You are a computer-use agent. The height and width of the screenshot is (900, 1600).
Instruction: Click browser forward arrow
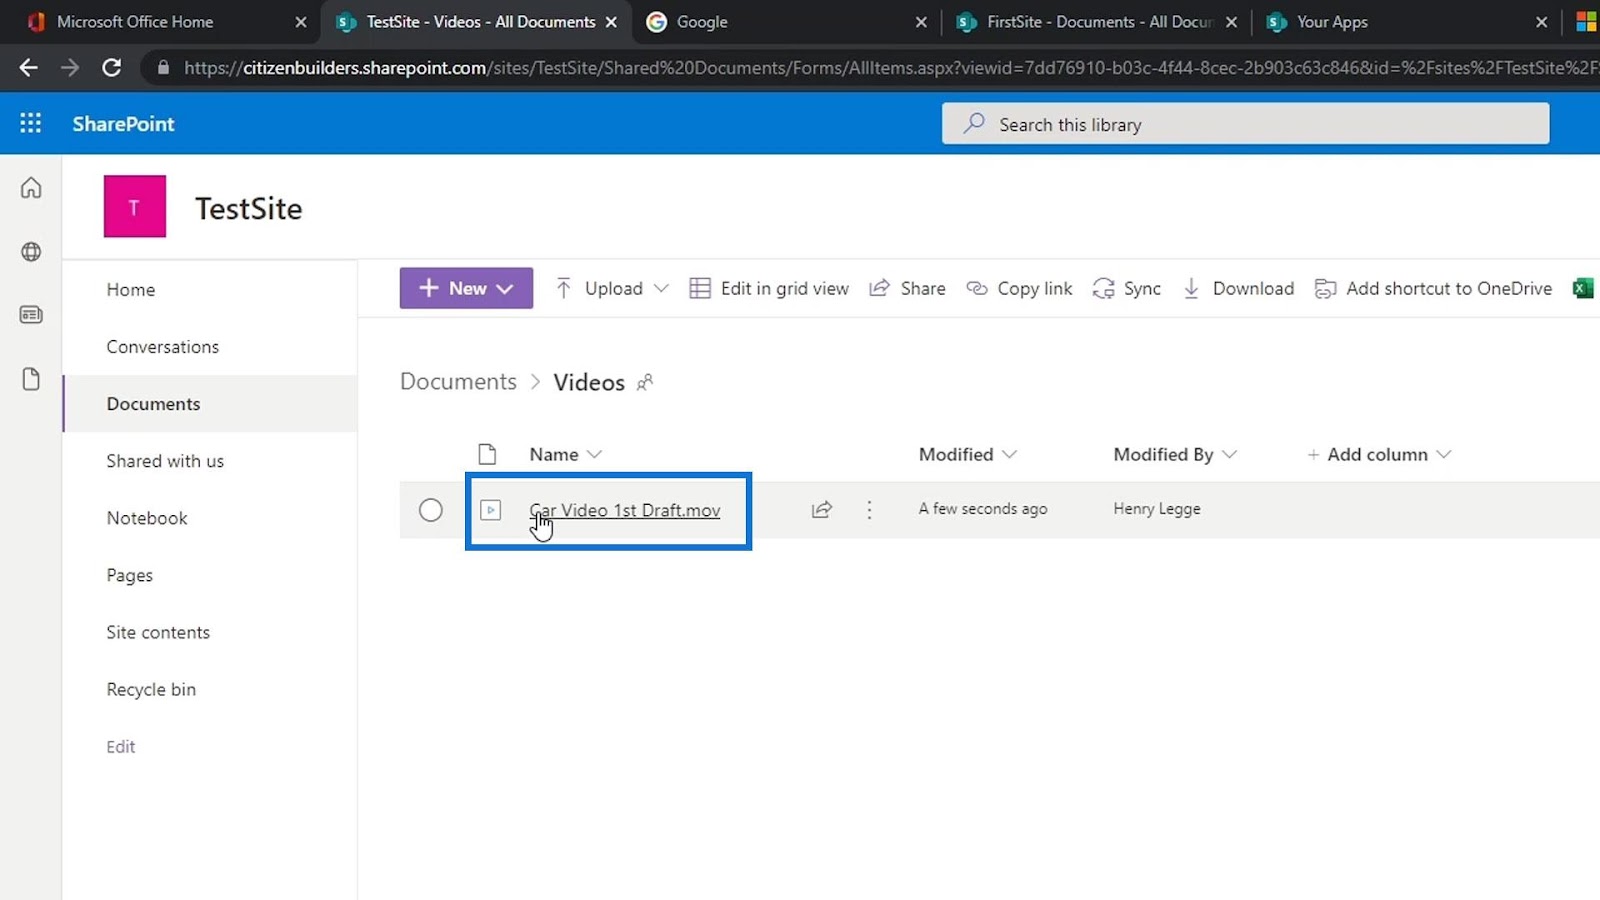[70, 67]
